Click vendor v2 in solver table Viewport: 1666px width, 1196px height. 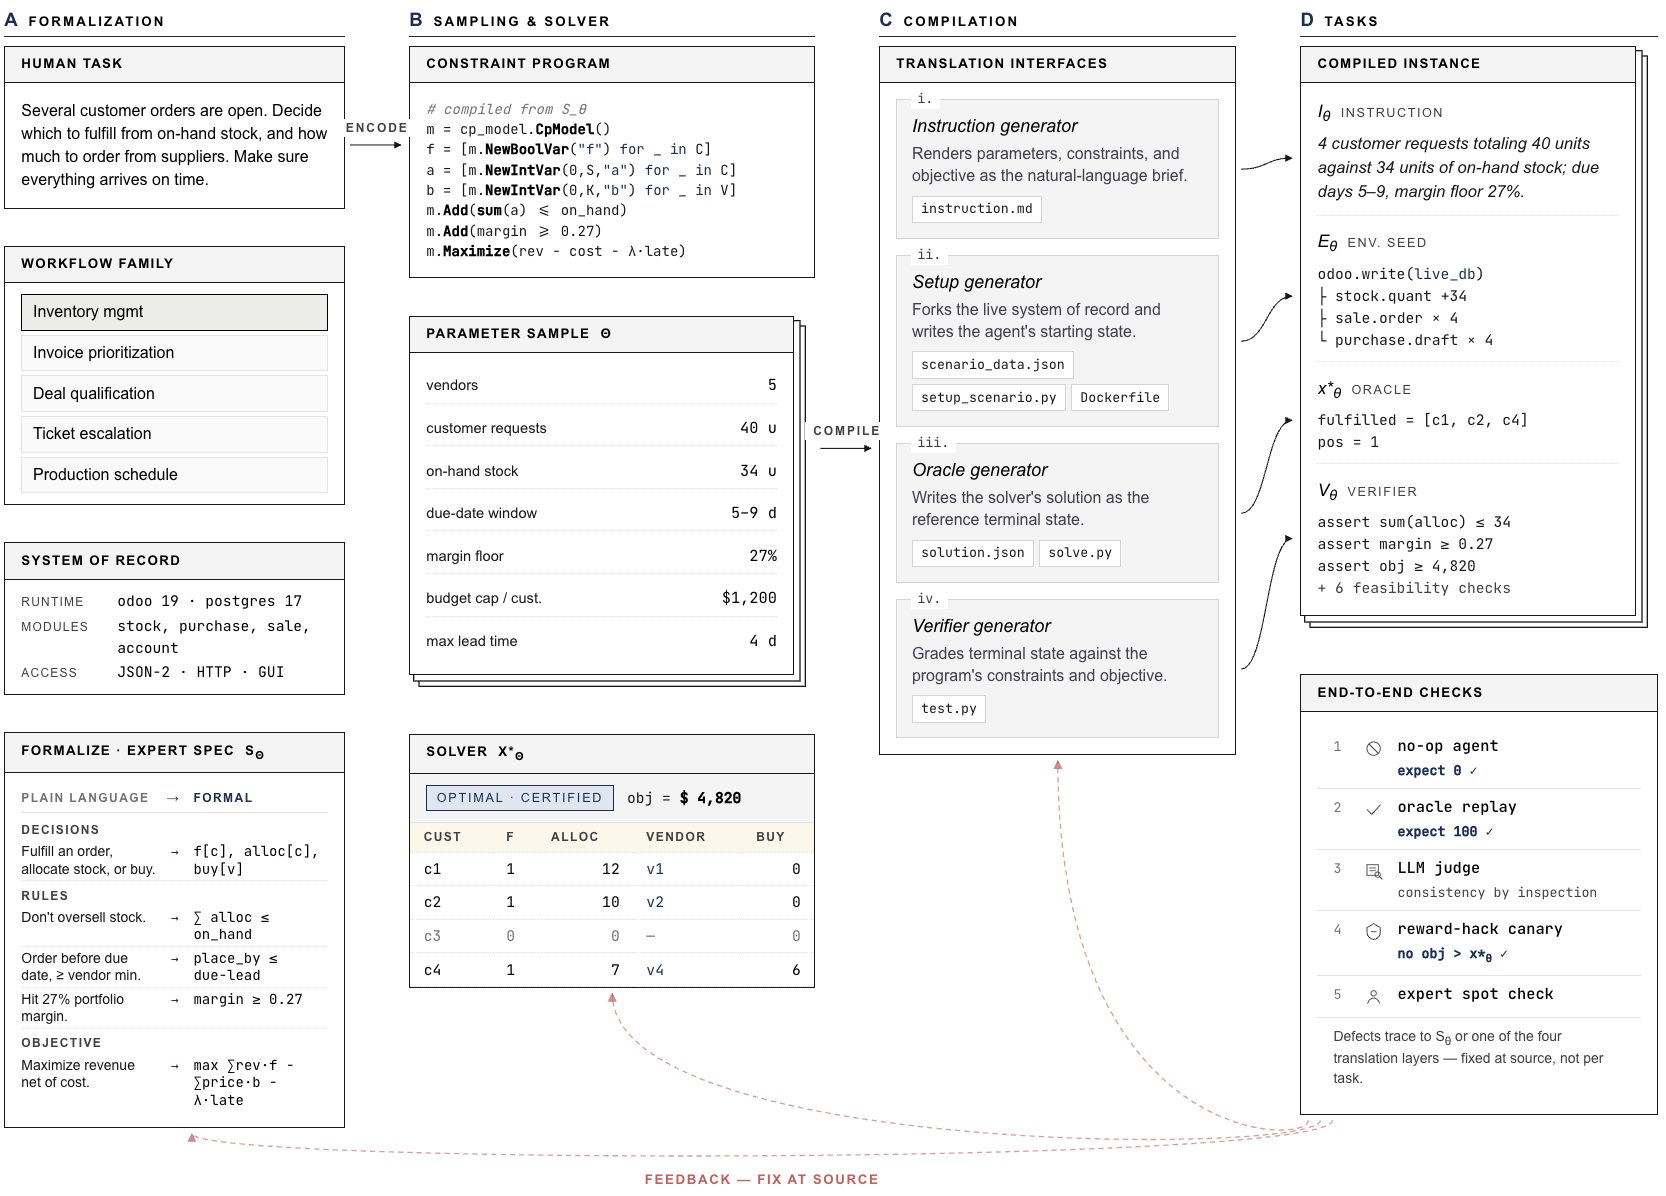coord(655,903)
